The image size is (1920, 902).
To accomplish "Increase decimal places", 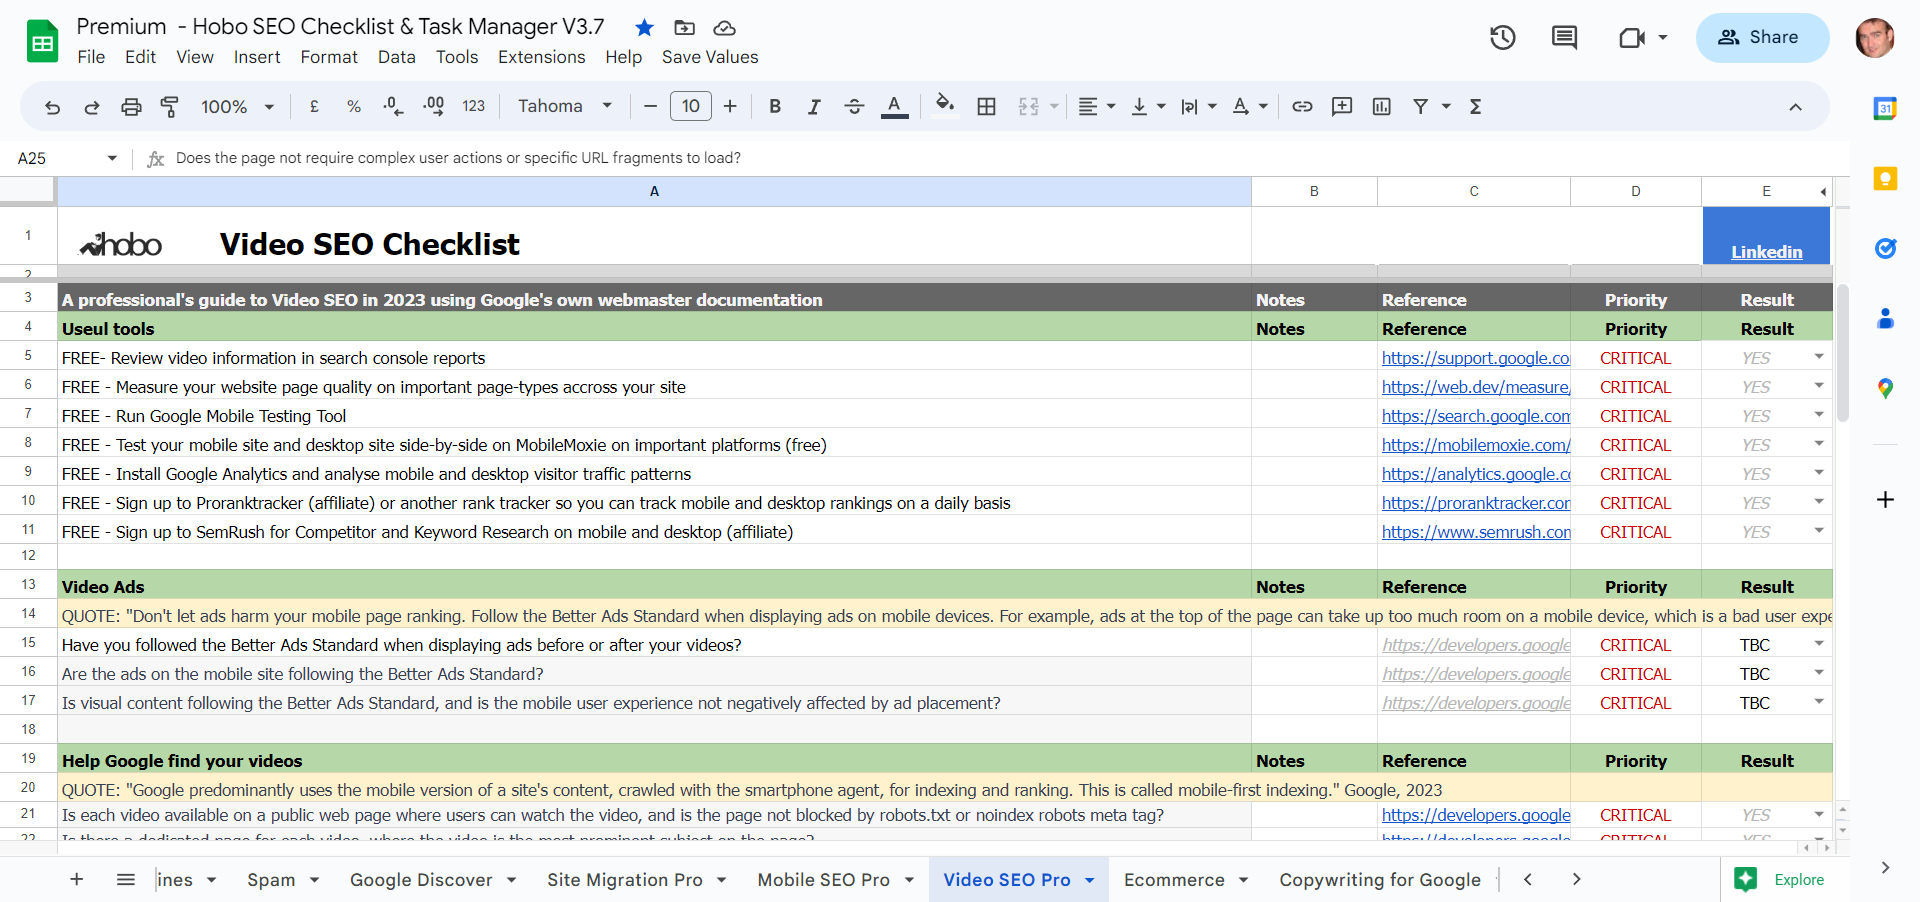I will [434, 107].
